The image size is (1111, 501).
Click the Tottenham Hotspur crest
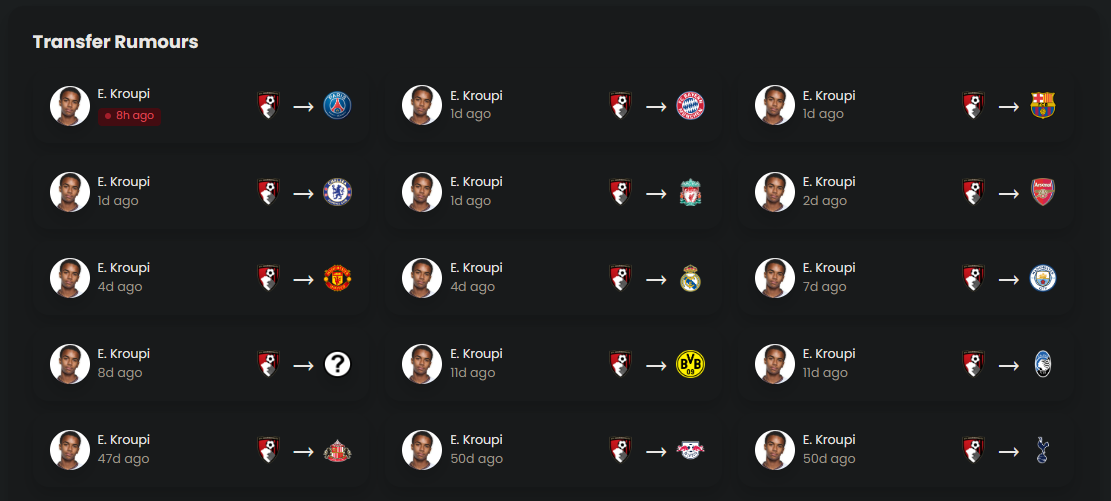[1042, 451]
